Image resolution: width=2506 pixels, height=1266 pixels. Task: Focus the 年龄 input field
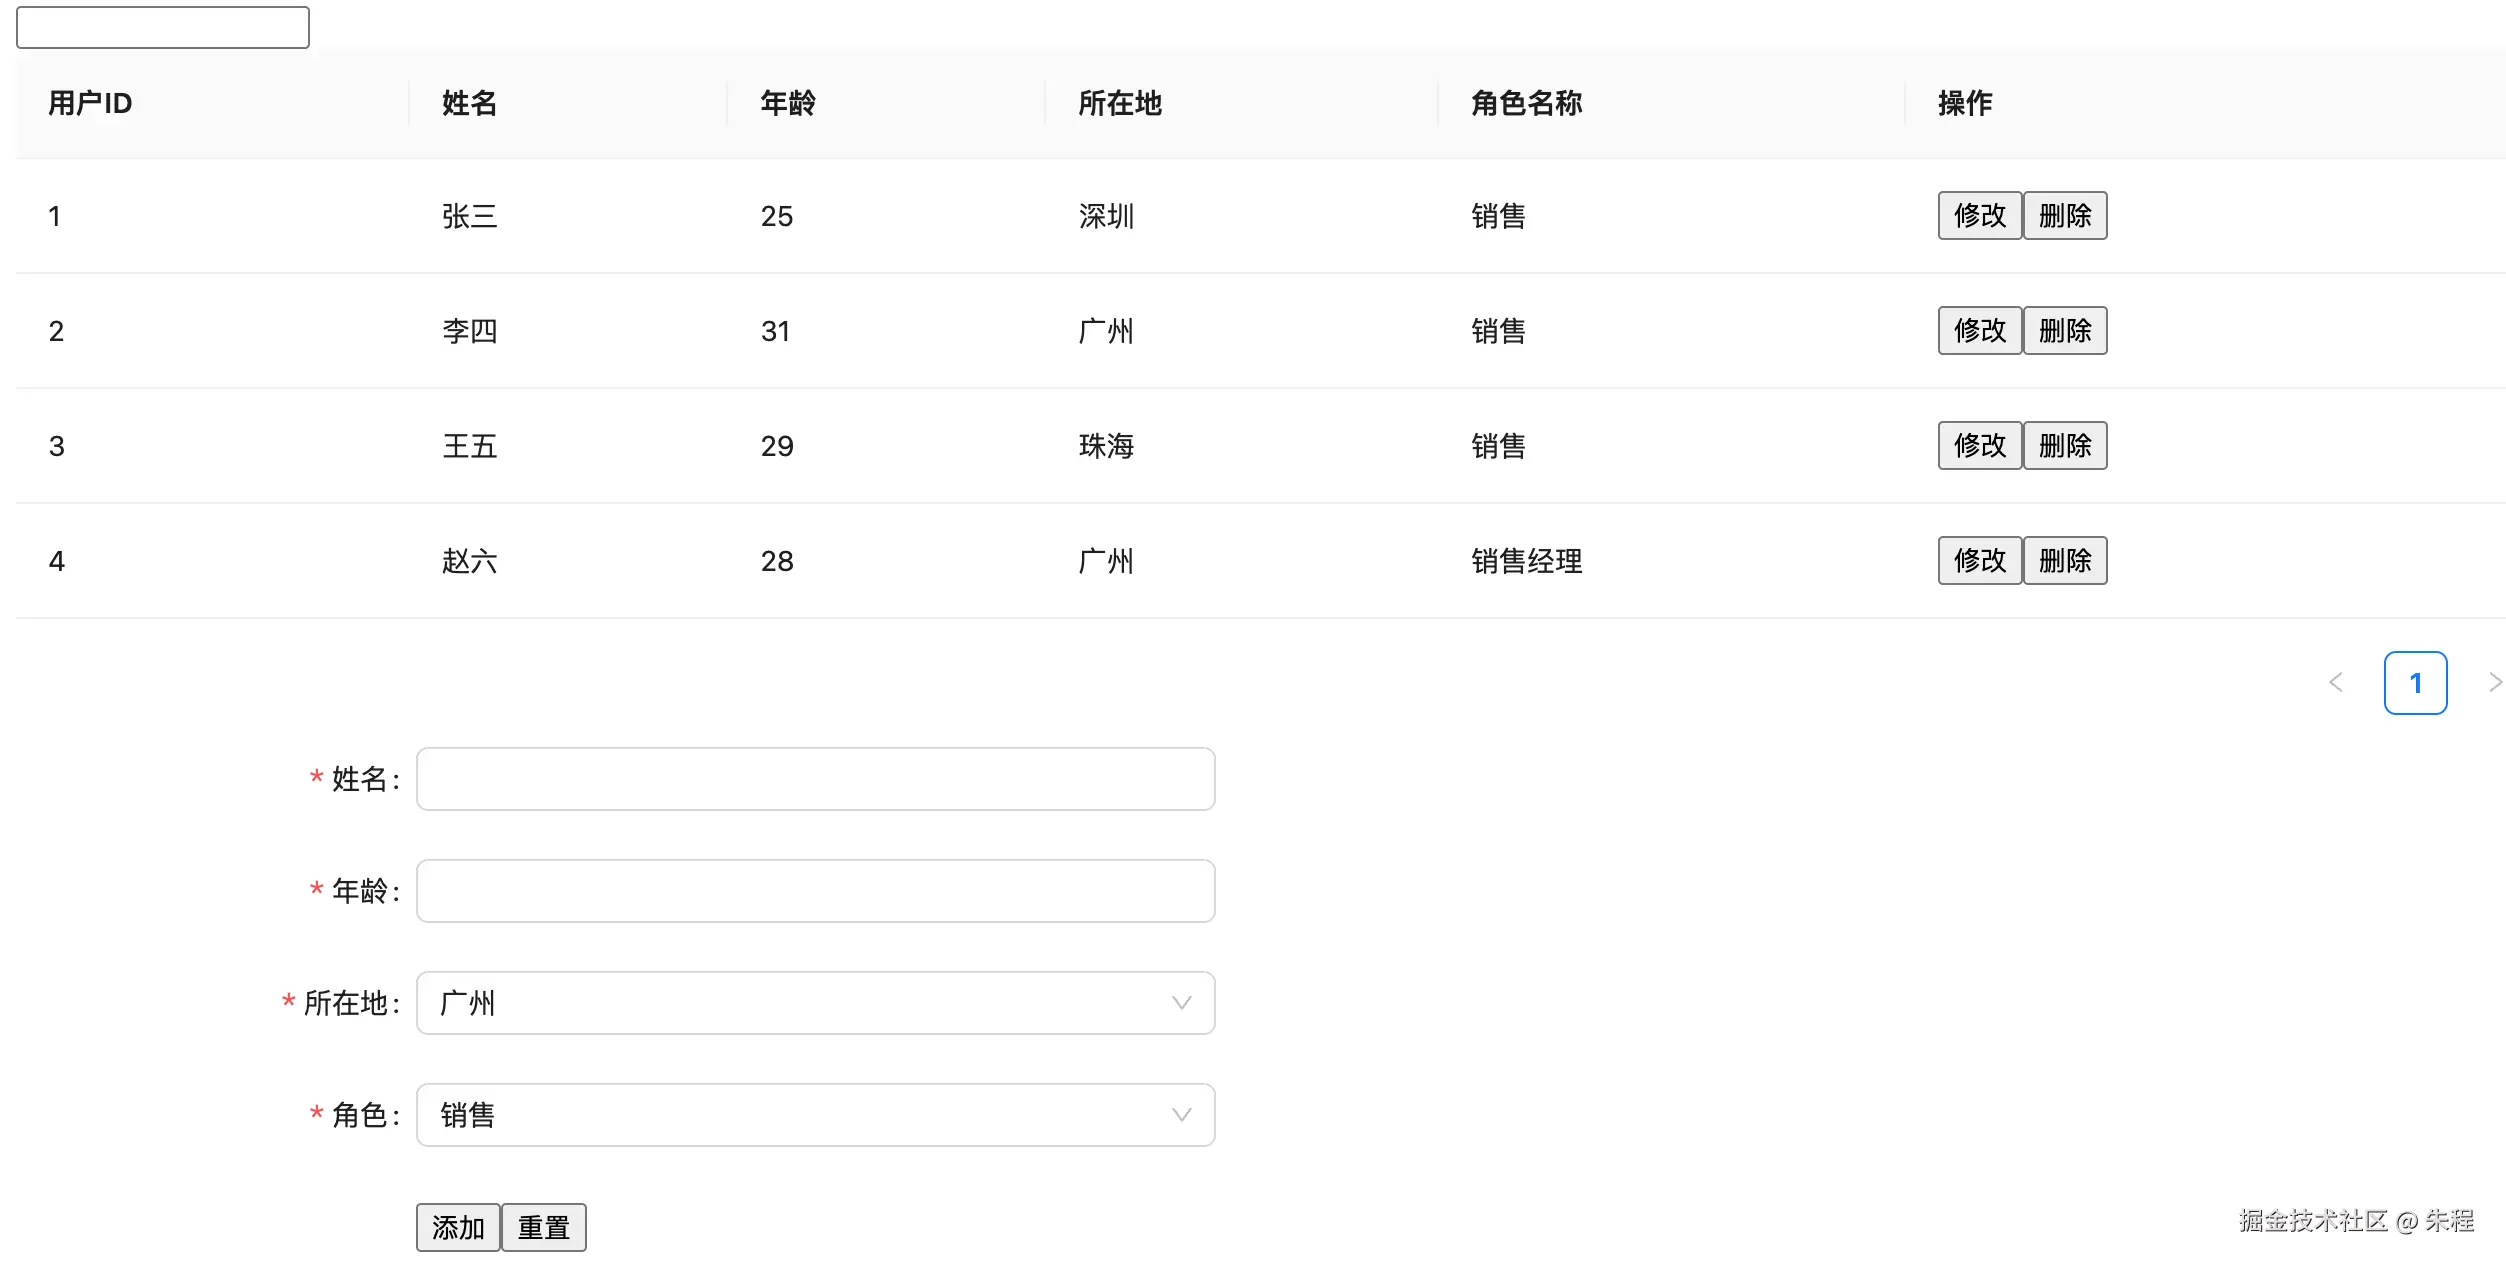coord(815,891)
